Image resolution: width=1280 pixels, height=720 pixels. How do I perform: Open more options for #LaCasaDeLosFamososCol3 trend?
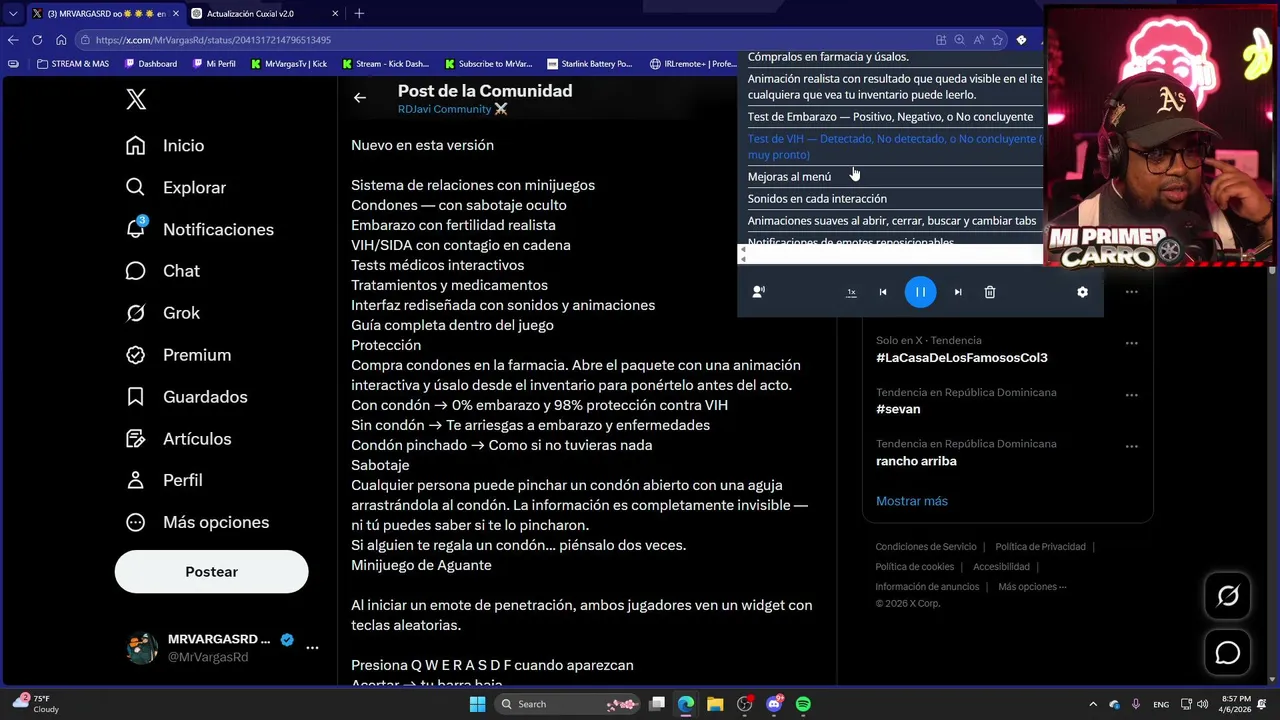1131,343
